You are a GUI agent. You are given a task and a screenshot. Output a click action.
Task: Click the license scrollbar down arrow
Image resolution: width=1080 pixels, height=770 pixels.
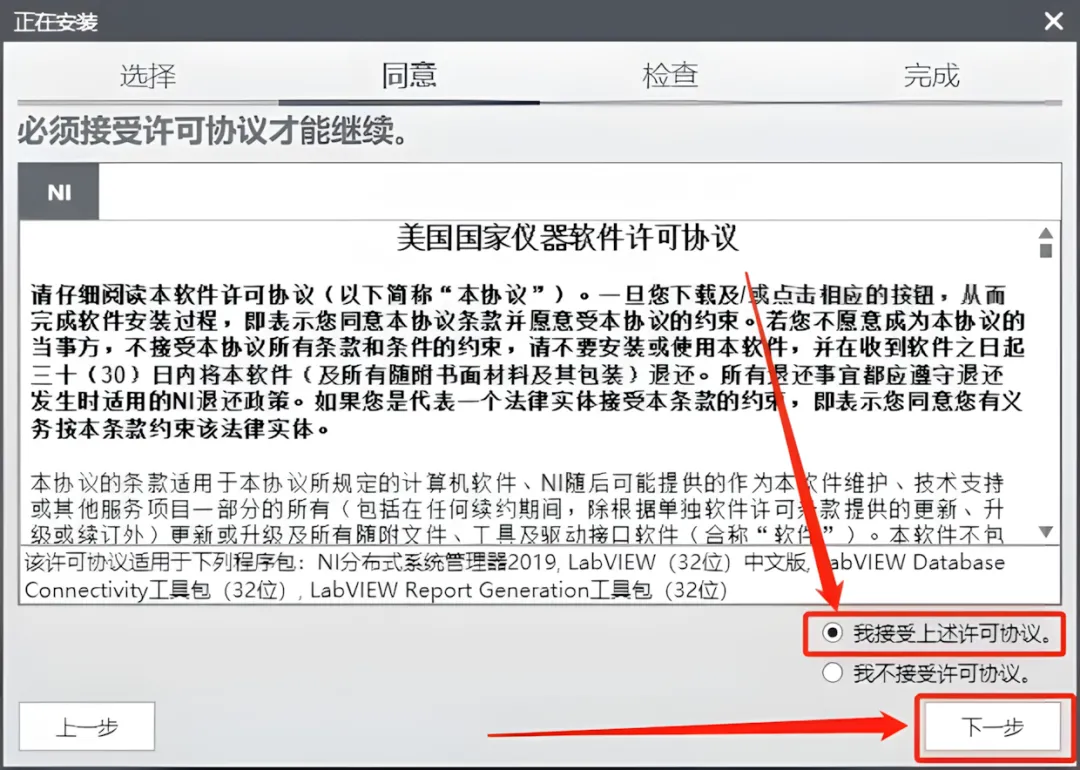[x=1046, y=532]
